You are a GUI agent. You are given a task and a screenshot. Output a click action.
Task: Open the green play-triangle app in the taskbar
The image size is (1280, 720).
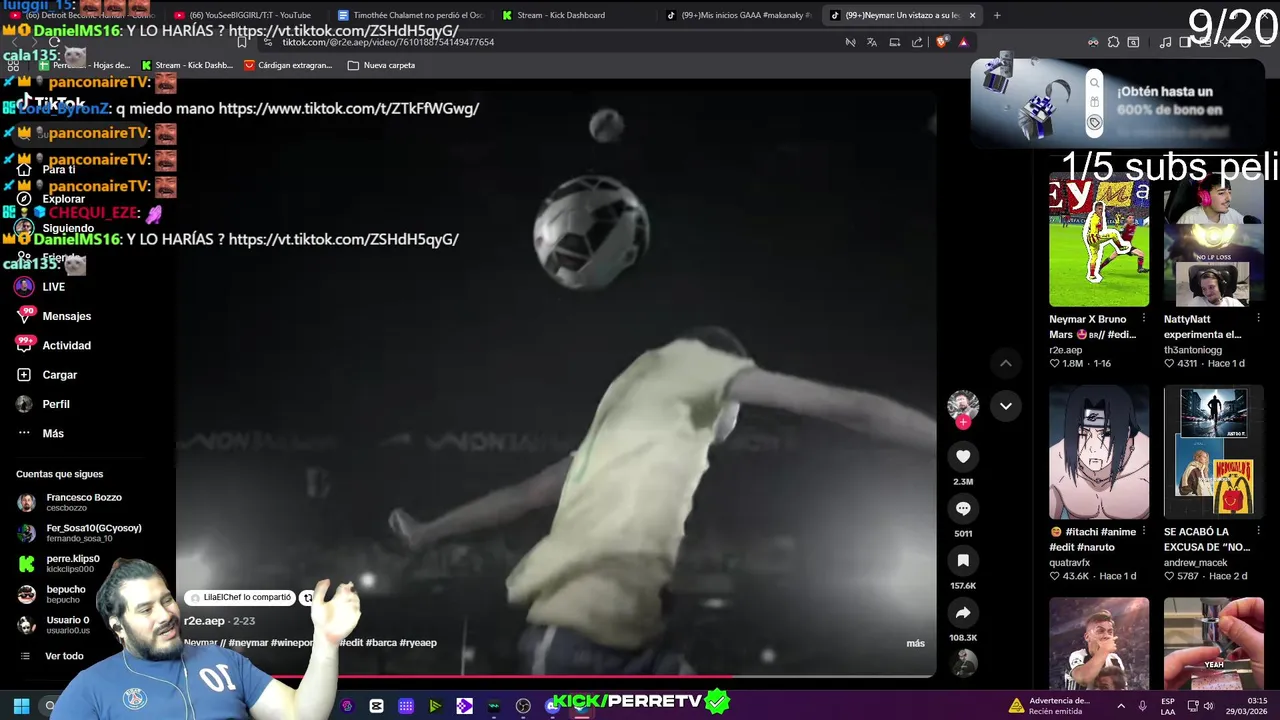pyautogui.click(x=435, y=706)
